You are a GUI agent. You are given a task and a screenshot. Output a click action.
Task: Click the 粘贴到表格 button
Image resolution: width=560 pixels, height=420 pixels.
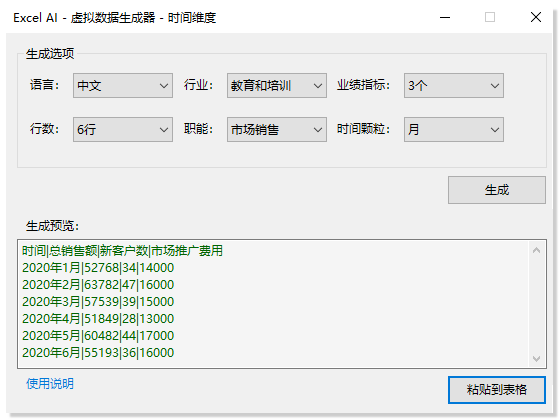tap(497, 390)
